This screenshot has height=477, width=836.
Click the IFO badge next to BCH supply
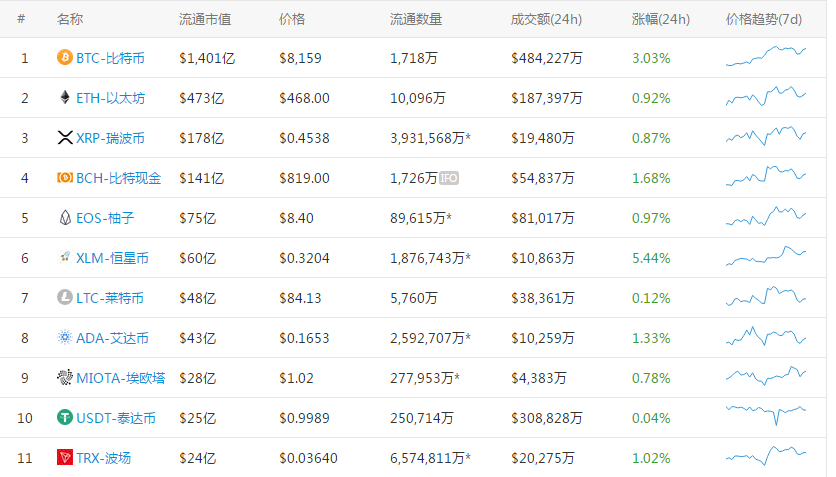[x=449, y=178]
